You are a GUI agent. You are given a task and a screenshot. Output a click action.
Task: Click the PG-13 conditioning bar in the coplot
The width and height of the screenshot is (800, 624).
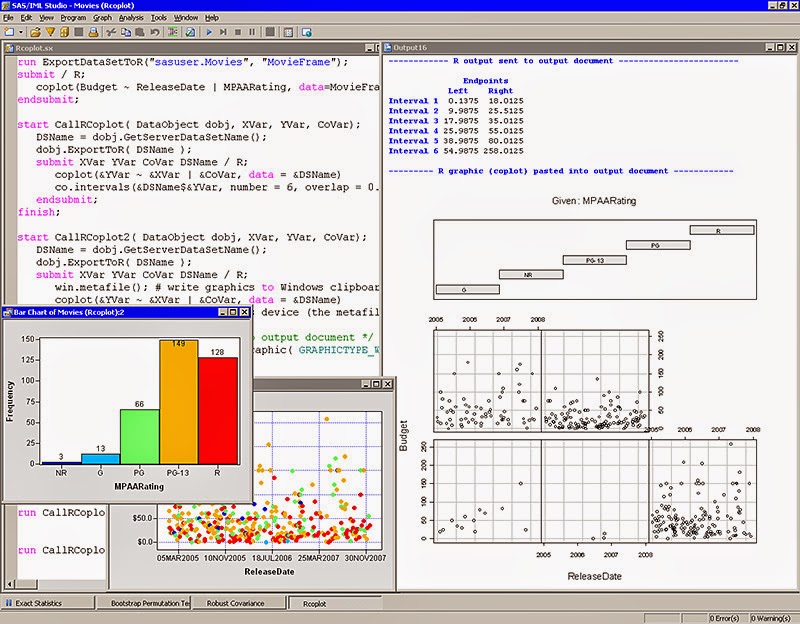point(595,260)
